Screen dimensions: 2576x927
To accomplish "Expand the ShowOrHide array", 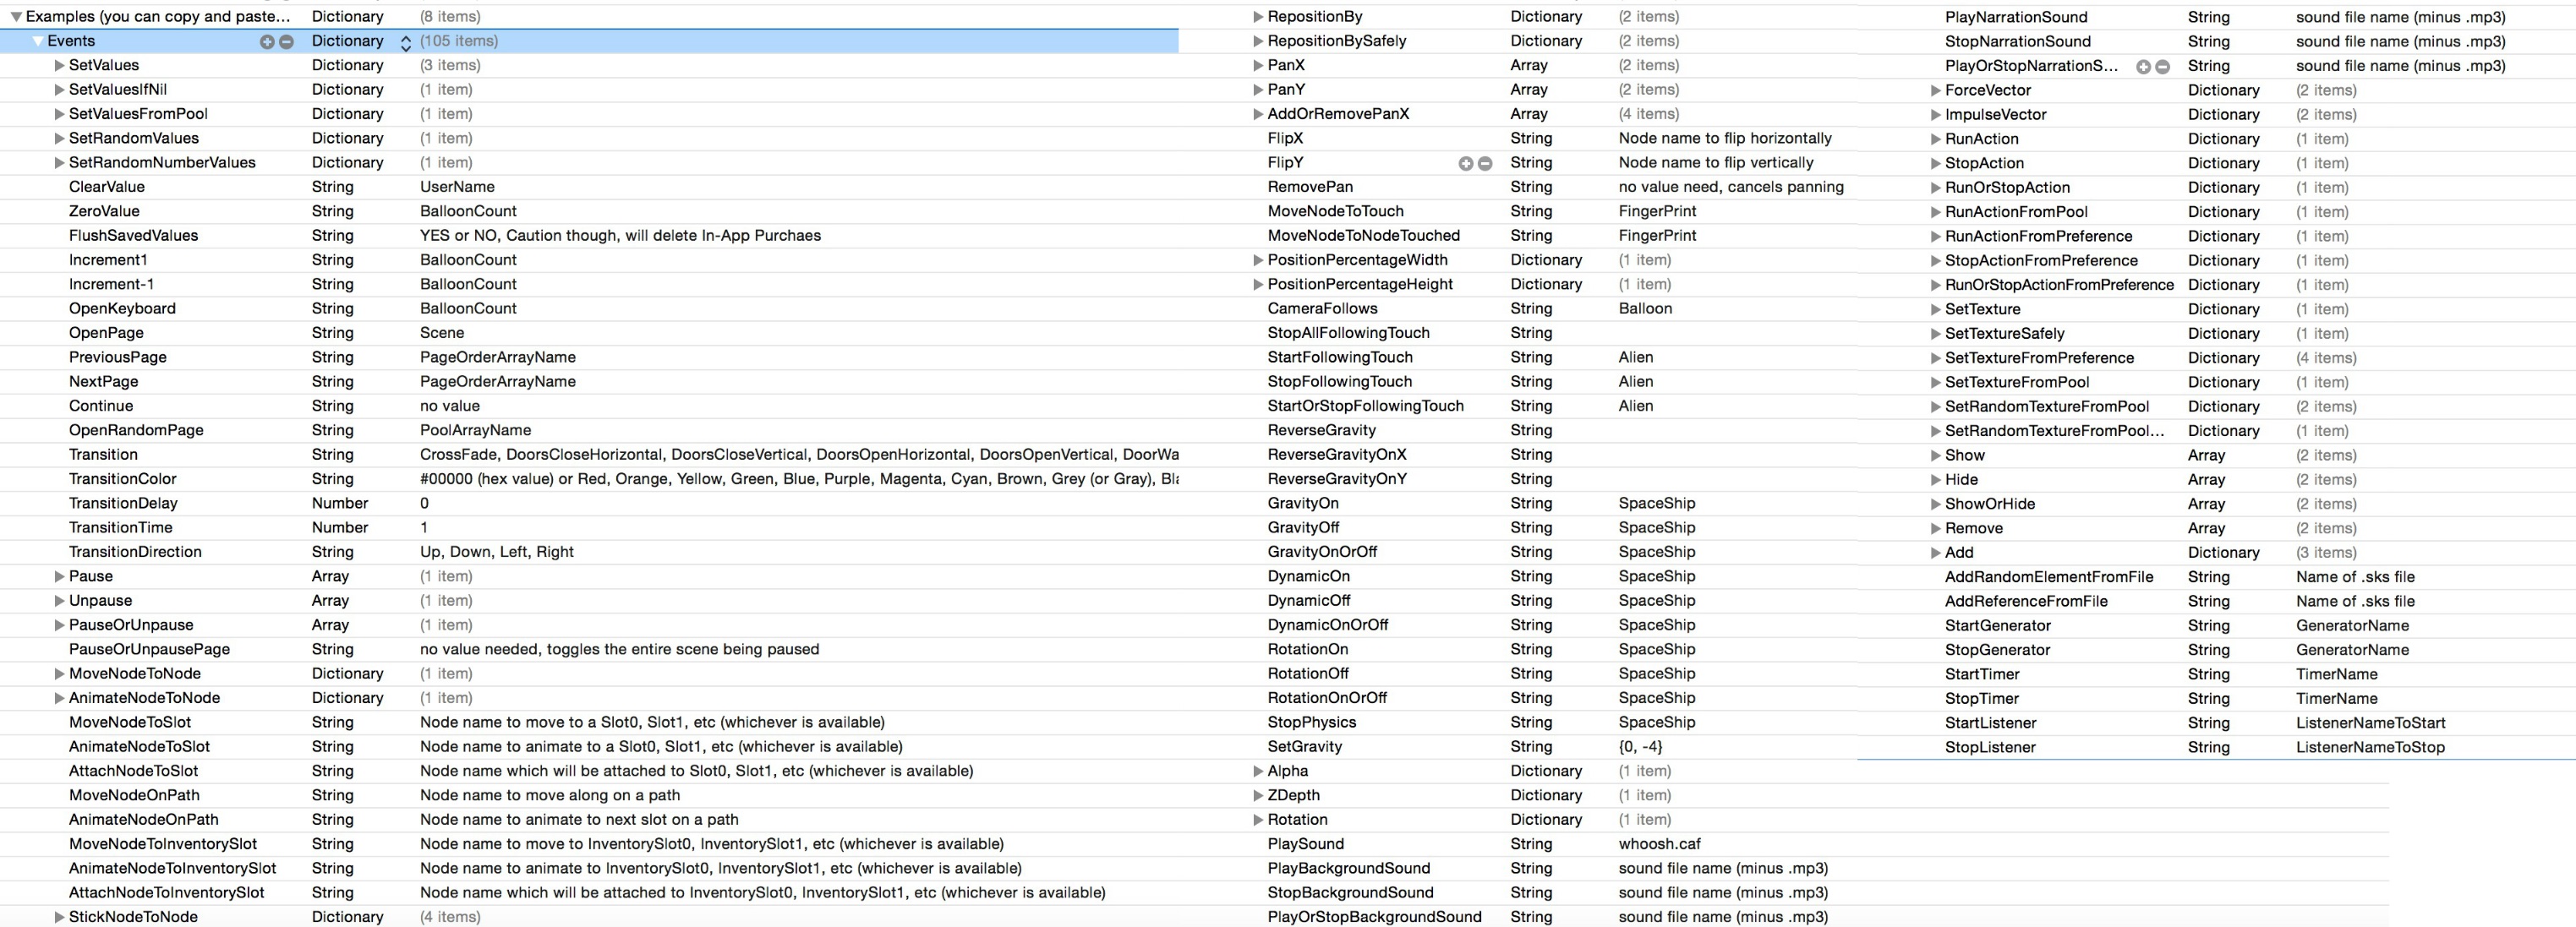I will point(1935,504).
